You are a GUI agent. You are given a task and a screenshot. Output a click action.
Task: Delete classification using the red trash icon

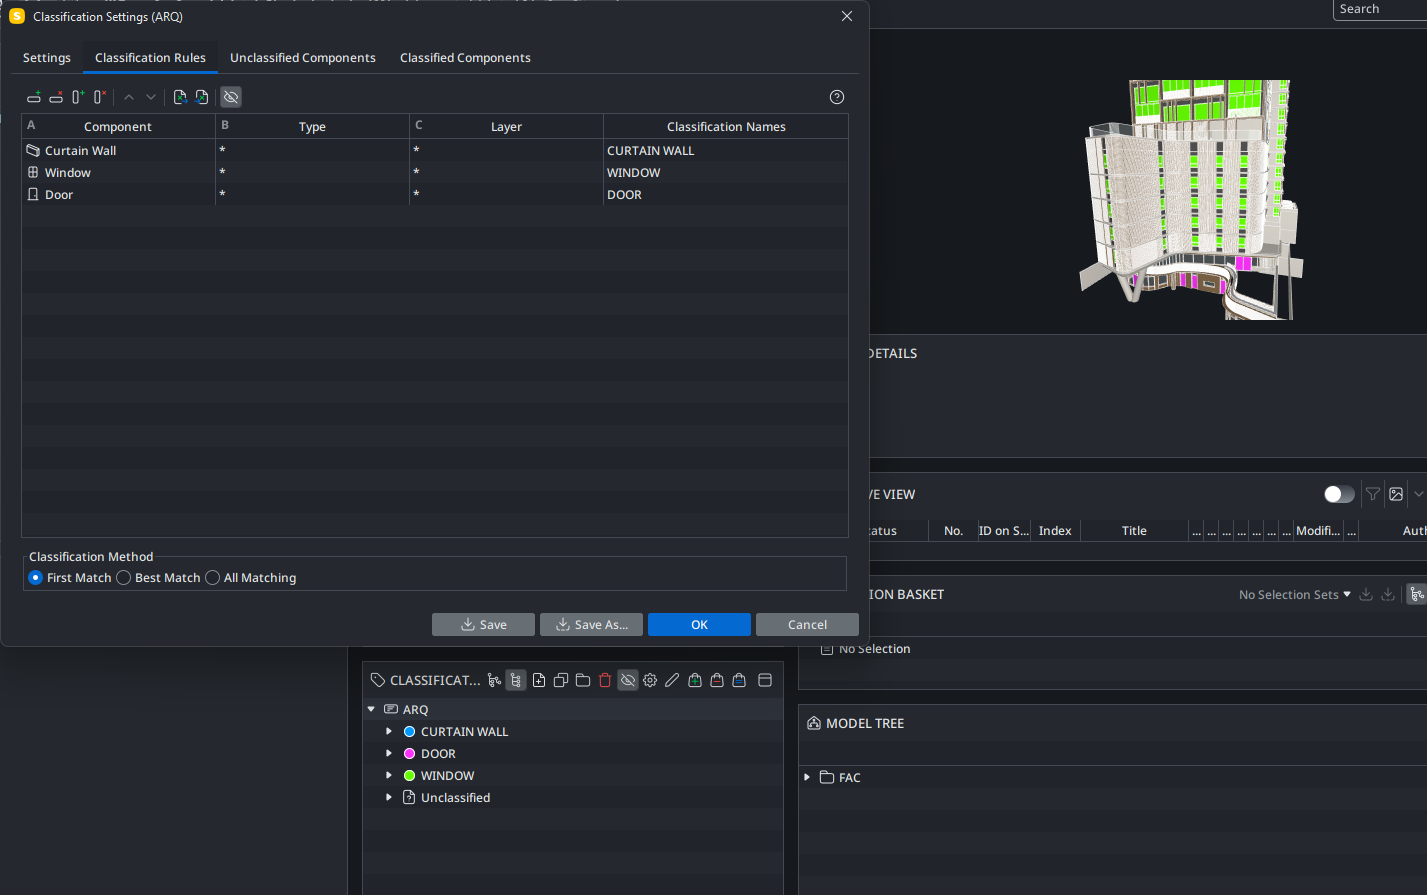pos(605,680)
